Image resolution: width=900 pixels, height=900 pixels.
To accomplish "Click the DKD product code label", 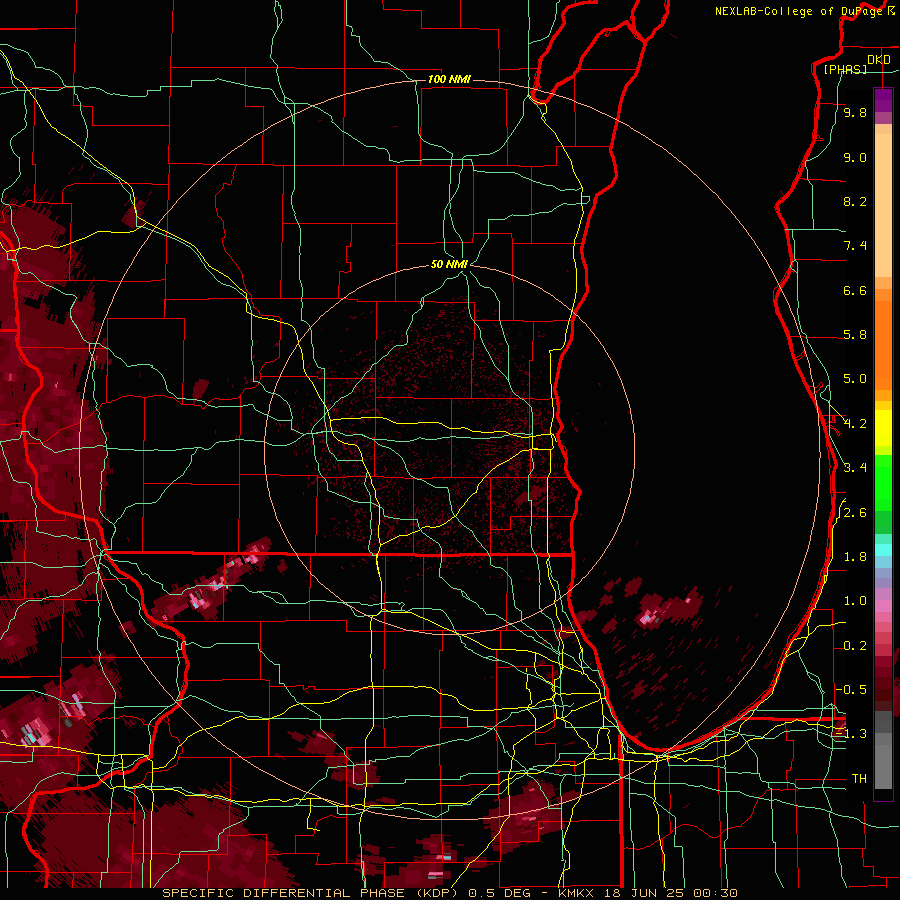I will pyautogui.click(x=878, y=60).
